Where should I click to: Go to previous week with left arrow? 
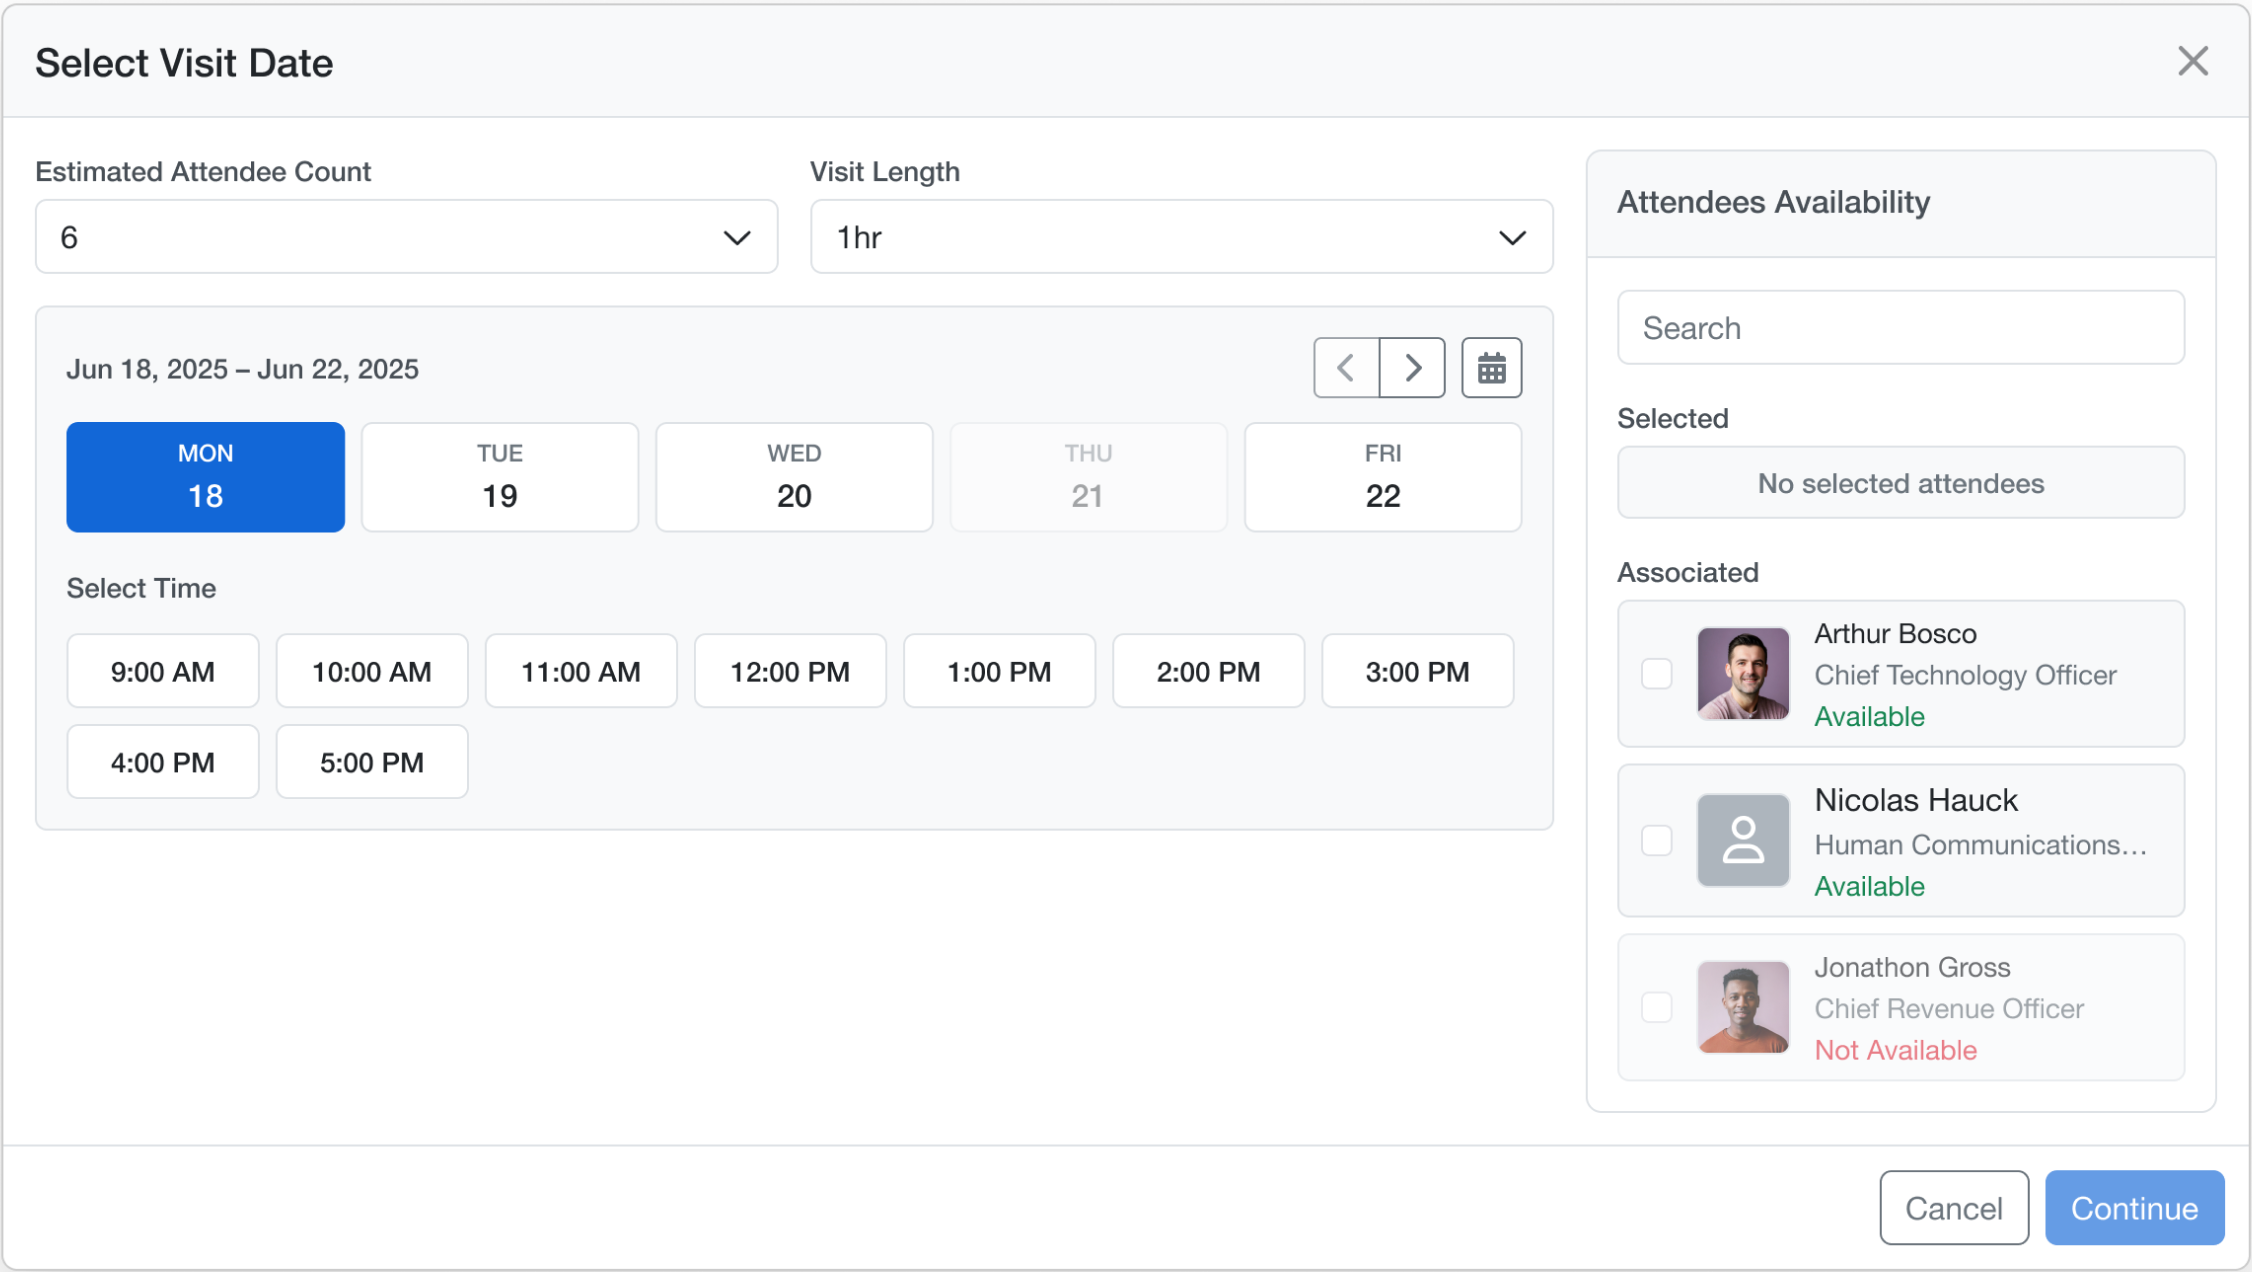coord(1346,368)
